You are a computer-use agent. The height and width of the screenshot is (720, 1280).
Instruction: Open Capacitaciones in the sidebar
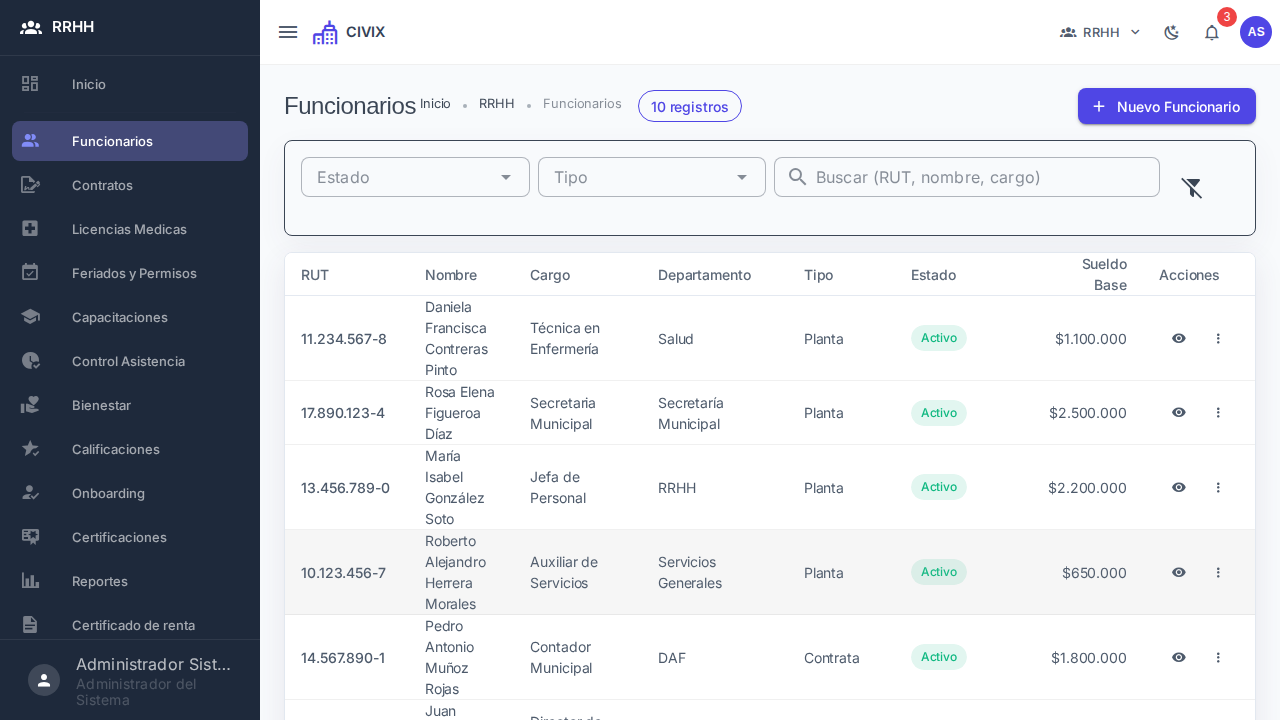pyautogui.click(x=130, y=317)
